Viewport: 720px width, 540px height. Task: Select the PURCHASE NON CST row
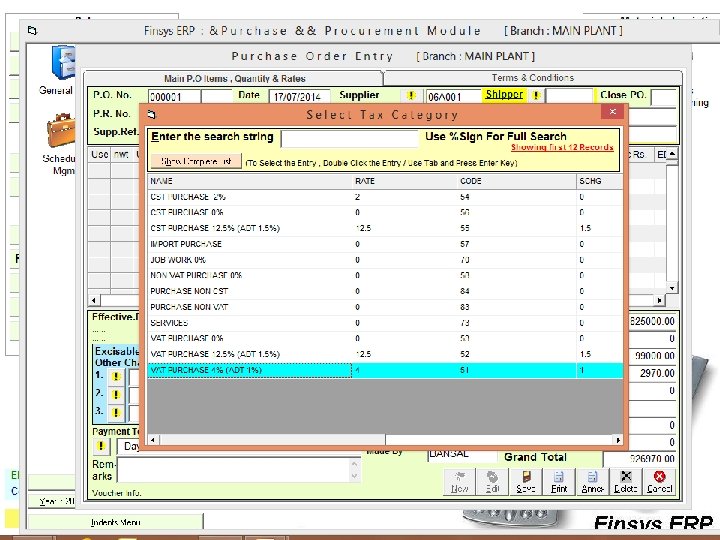click(385, 291)
